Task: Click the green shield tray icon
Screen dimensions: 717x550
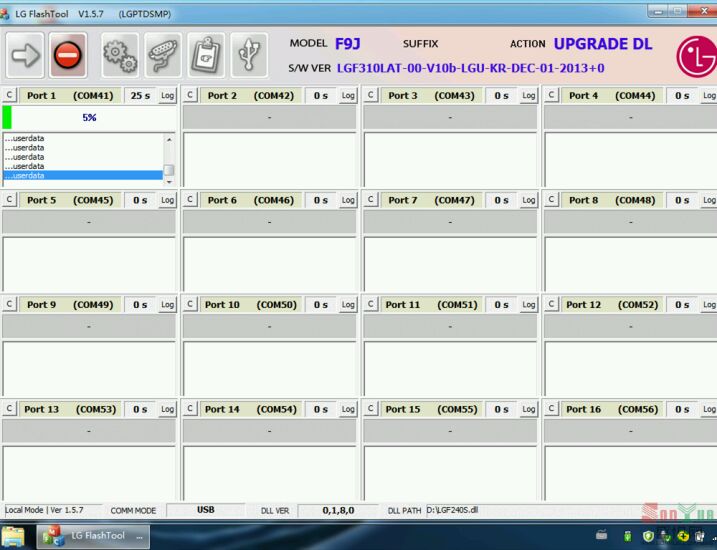Action: tap(648, 536)
